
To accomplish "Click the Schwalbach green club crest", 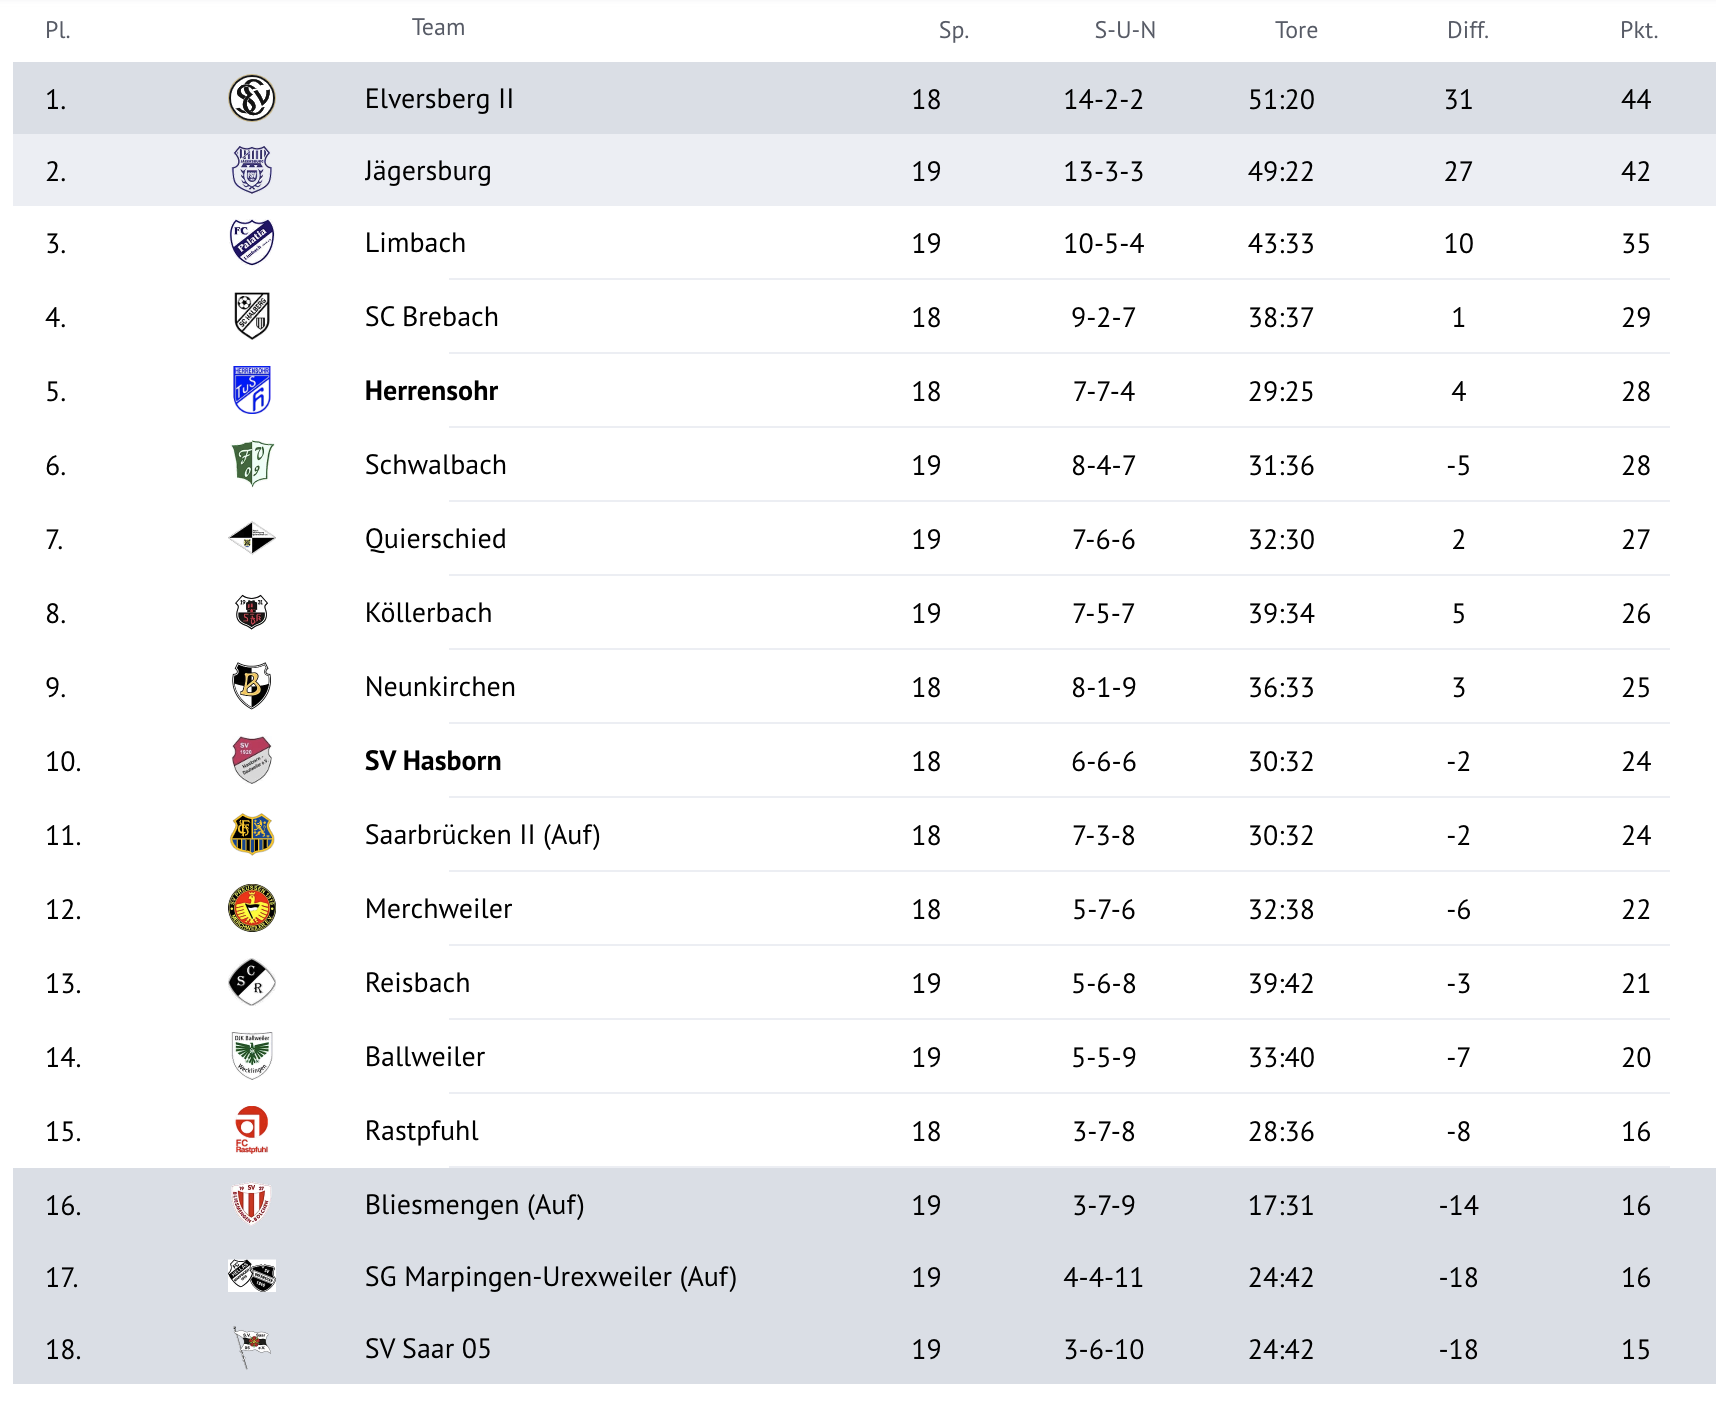I will tap(252, 464).
